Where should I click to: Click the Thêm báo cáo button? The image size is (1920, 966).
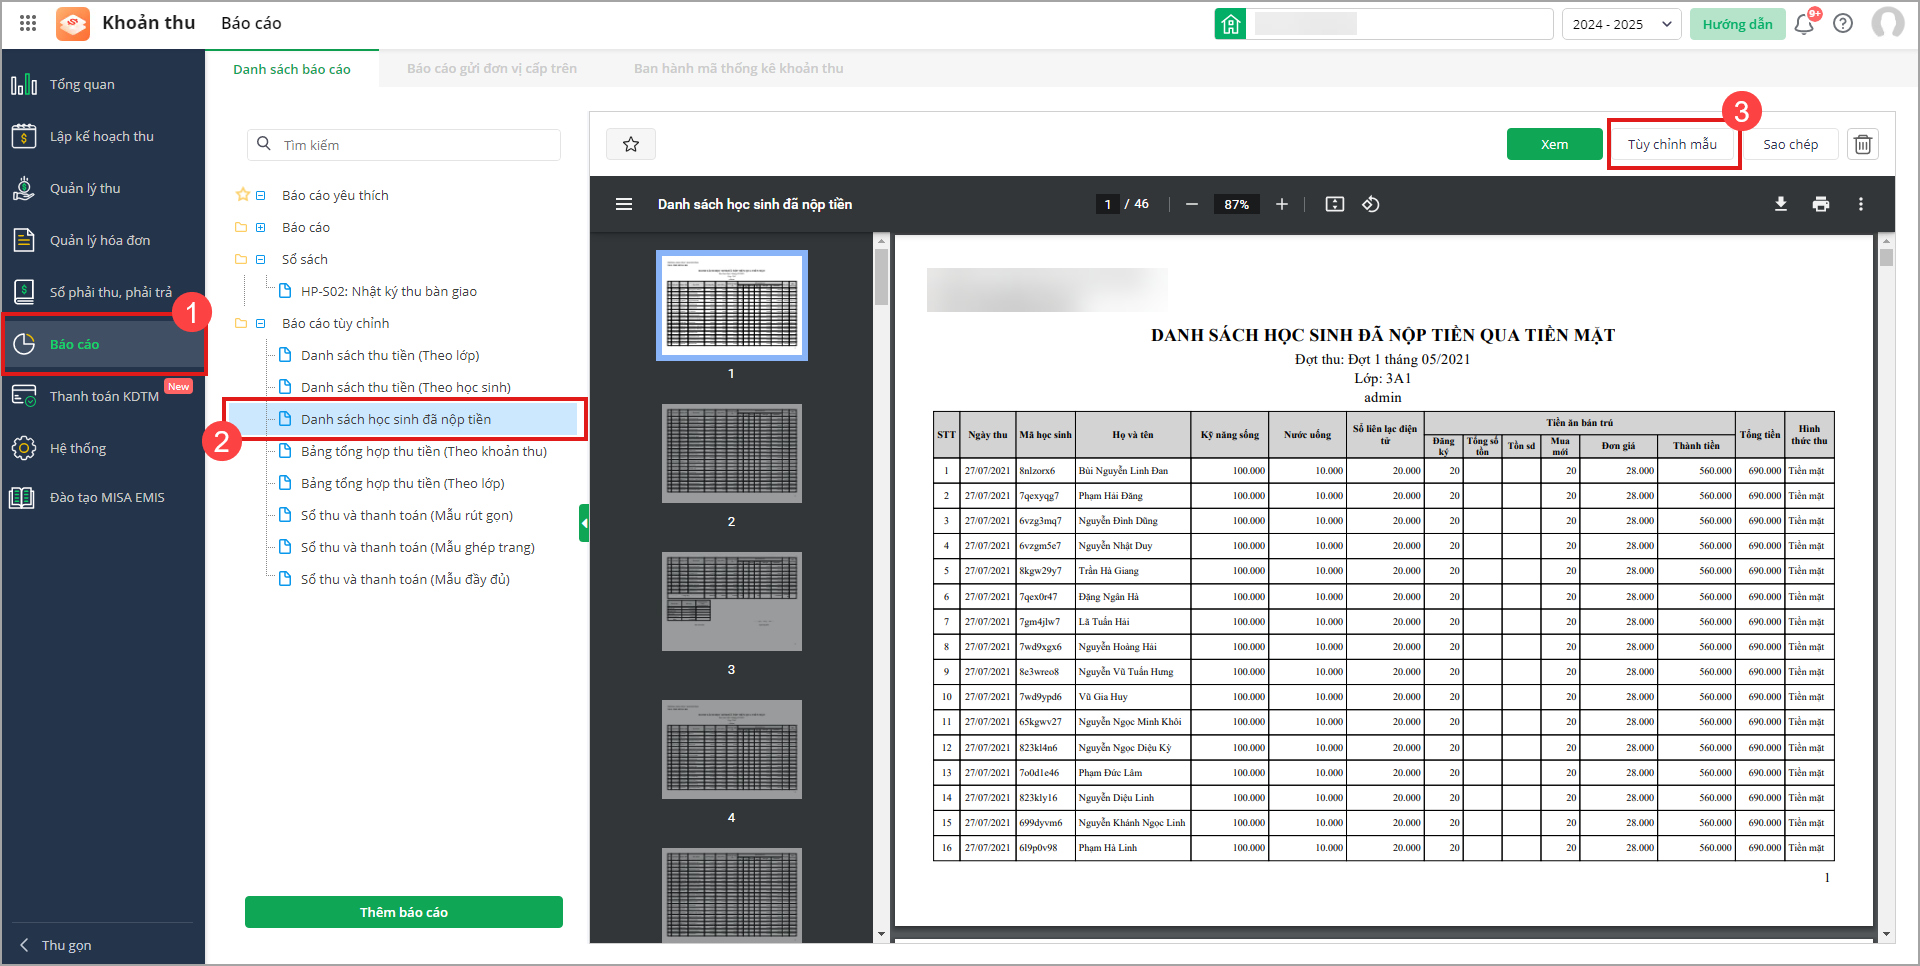tap(403, 912)
